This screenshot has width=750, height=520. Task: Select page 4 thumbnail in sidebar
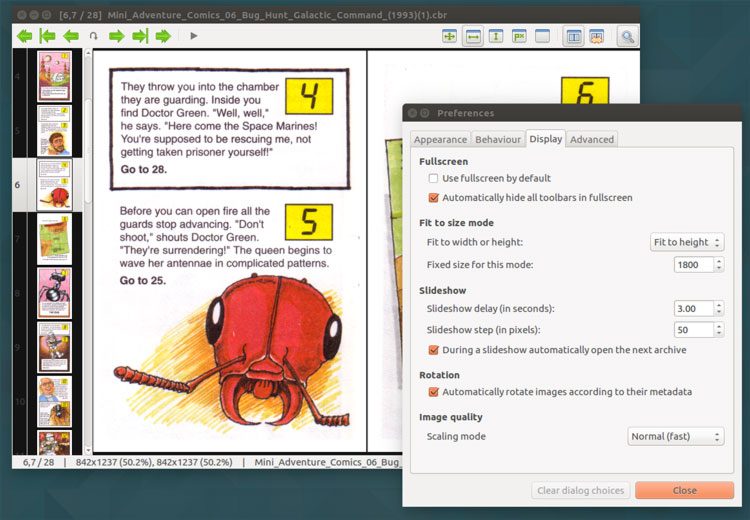pyautogui.click(x=55, y=76)
